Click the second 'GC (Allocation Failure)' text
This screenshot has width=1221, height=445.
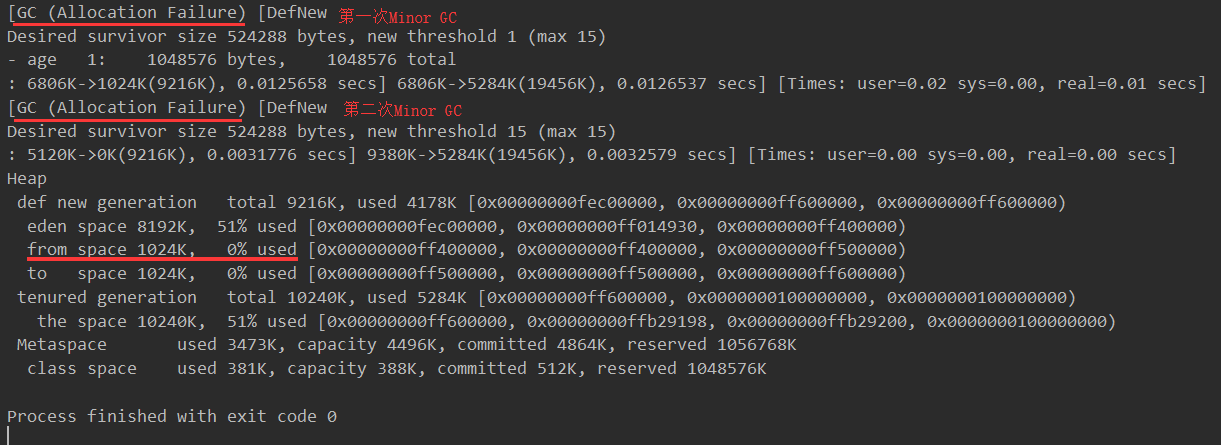(x=129, y=107)
